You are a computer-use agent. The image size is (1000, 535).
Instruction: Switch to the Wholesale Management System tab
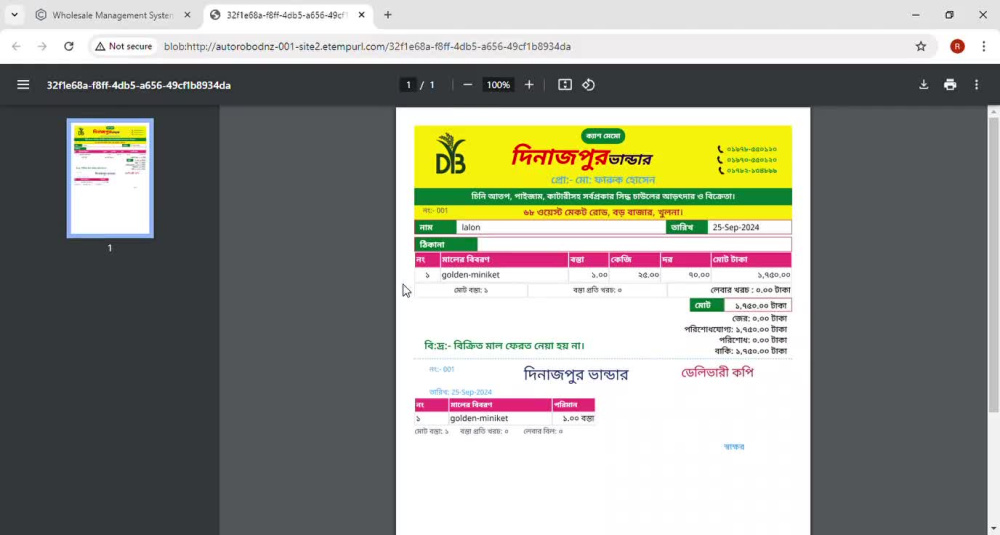coord(112,15)
